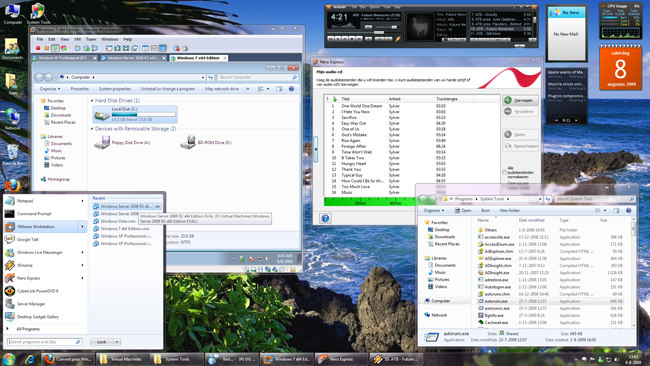Select autoruns.exe in the System Tools file list

pos(550,301)
